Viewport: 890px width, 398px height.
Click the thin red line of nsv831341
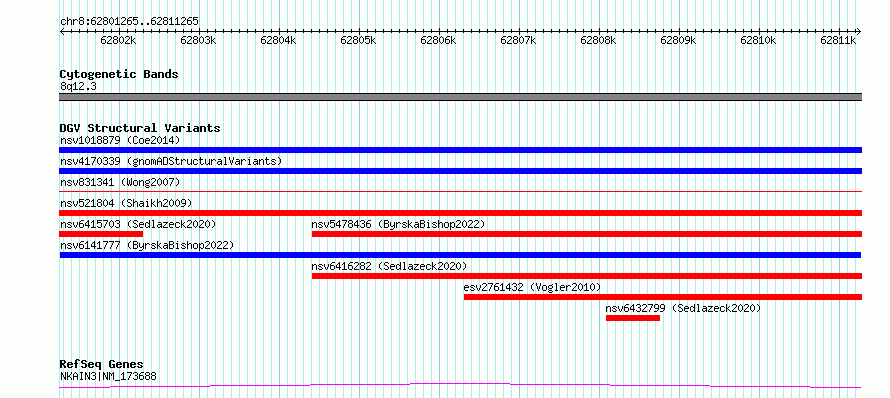pos(460,192)
